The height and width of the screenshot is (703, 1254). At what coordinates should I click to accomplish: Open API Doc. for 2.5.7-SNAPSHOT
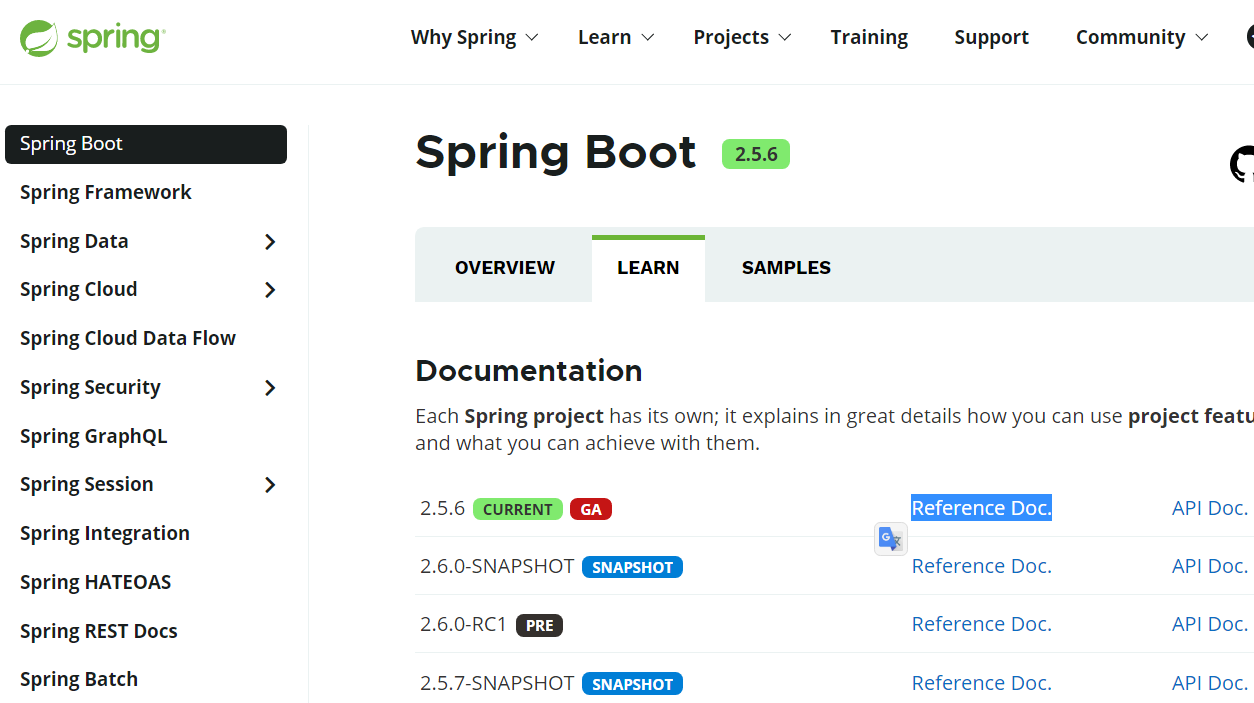1210,683
